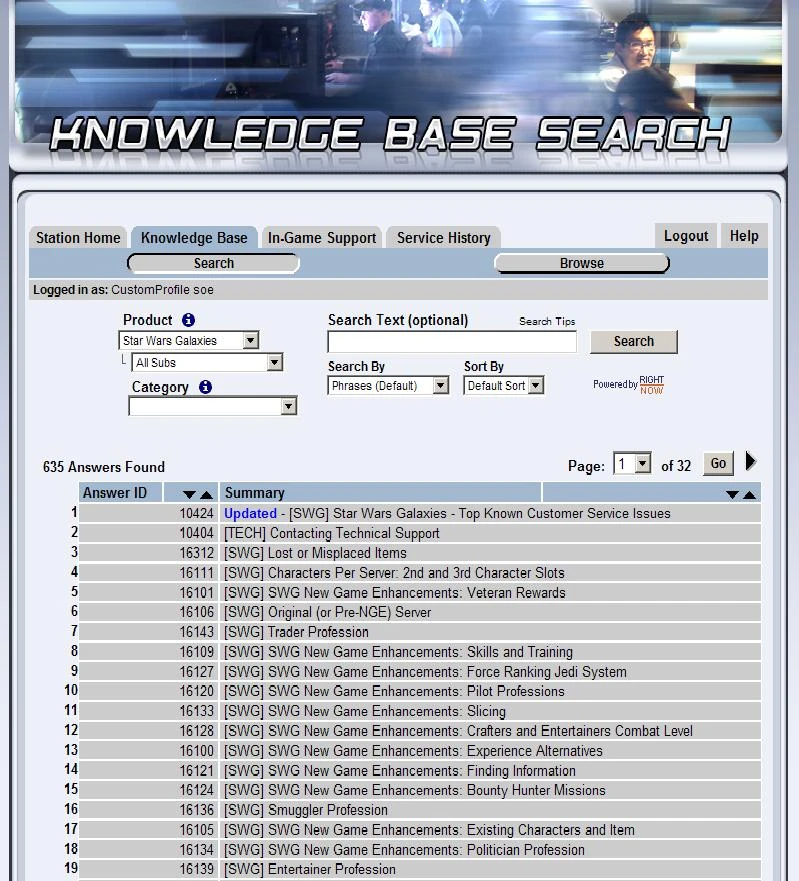799x881 pixels.
Task: Click the Category info icon
Action: (x=206, y=387)
